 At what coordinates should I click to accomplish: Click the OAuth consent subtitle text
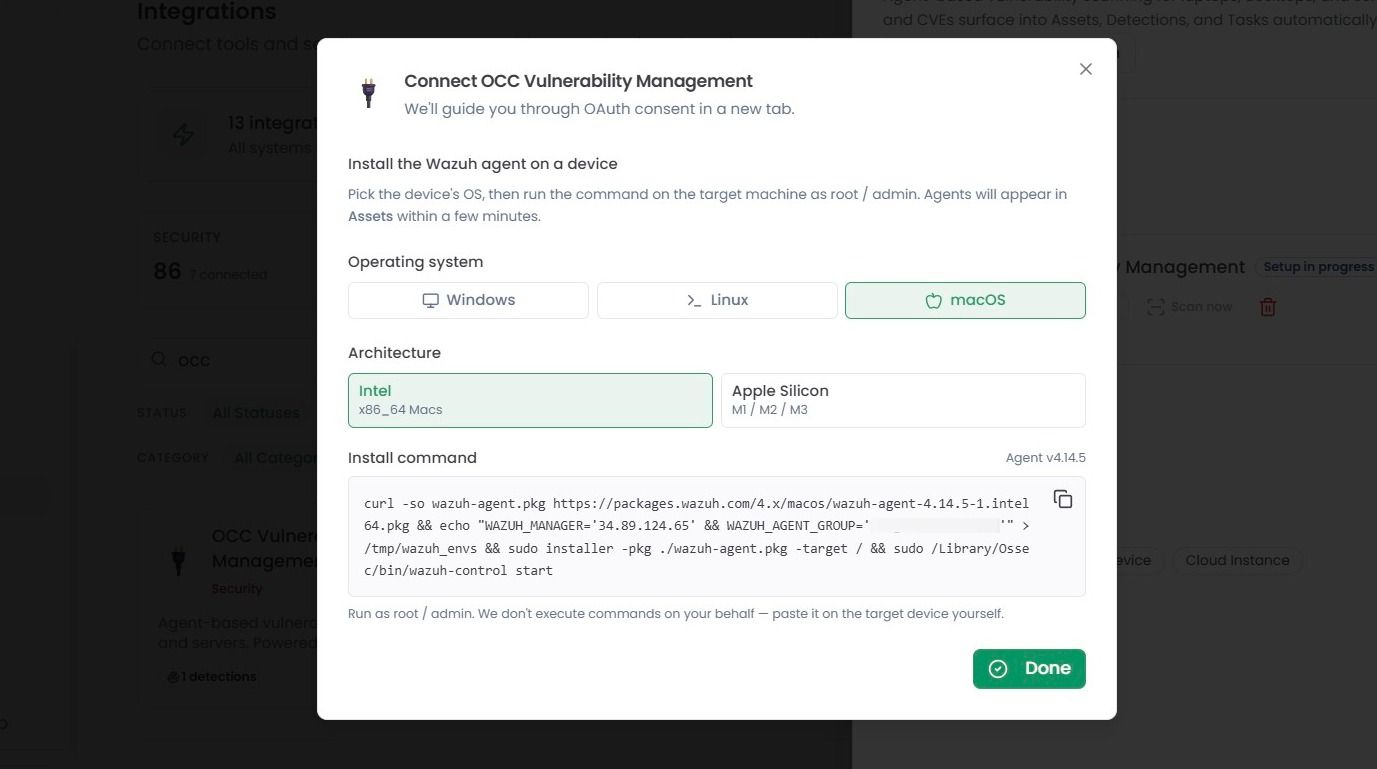point(599,109)
